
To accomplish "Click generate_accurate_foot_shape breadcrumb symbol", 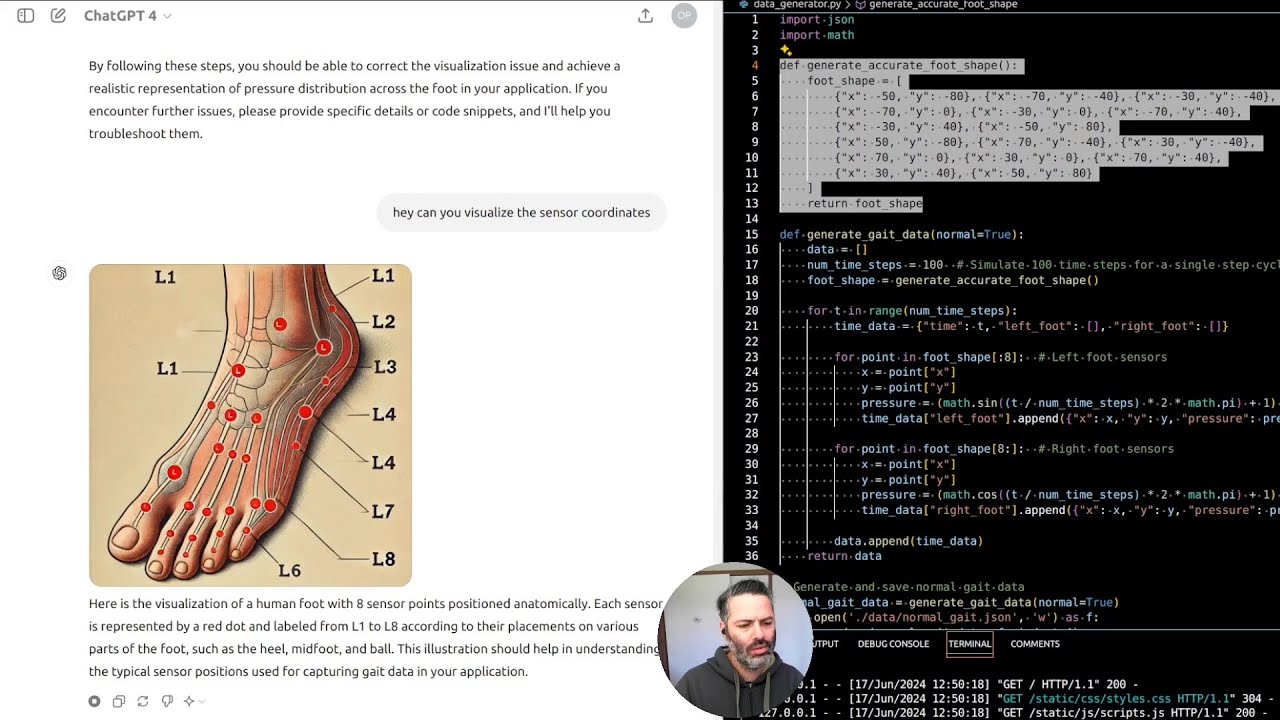I will coord(943,5).
